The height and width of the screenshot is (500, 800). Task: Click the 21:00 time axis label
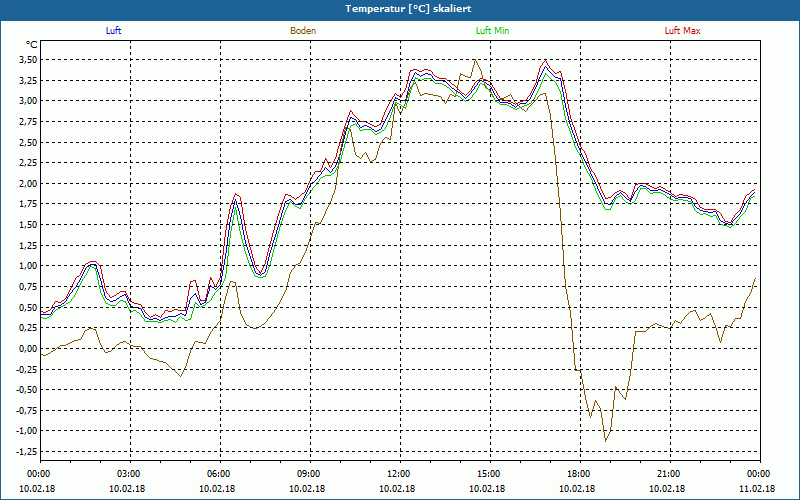(667, 474)
